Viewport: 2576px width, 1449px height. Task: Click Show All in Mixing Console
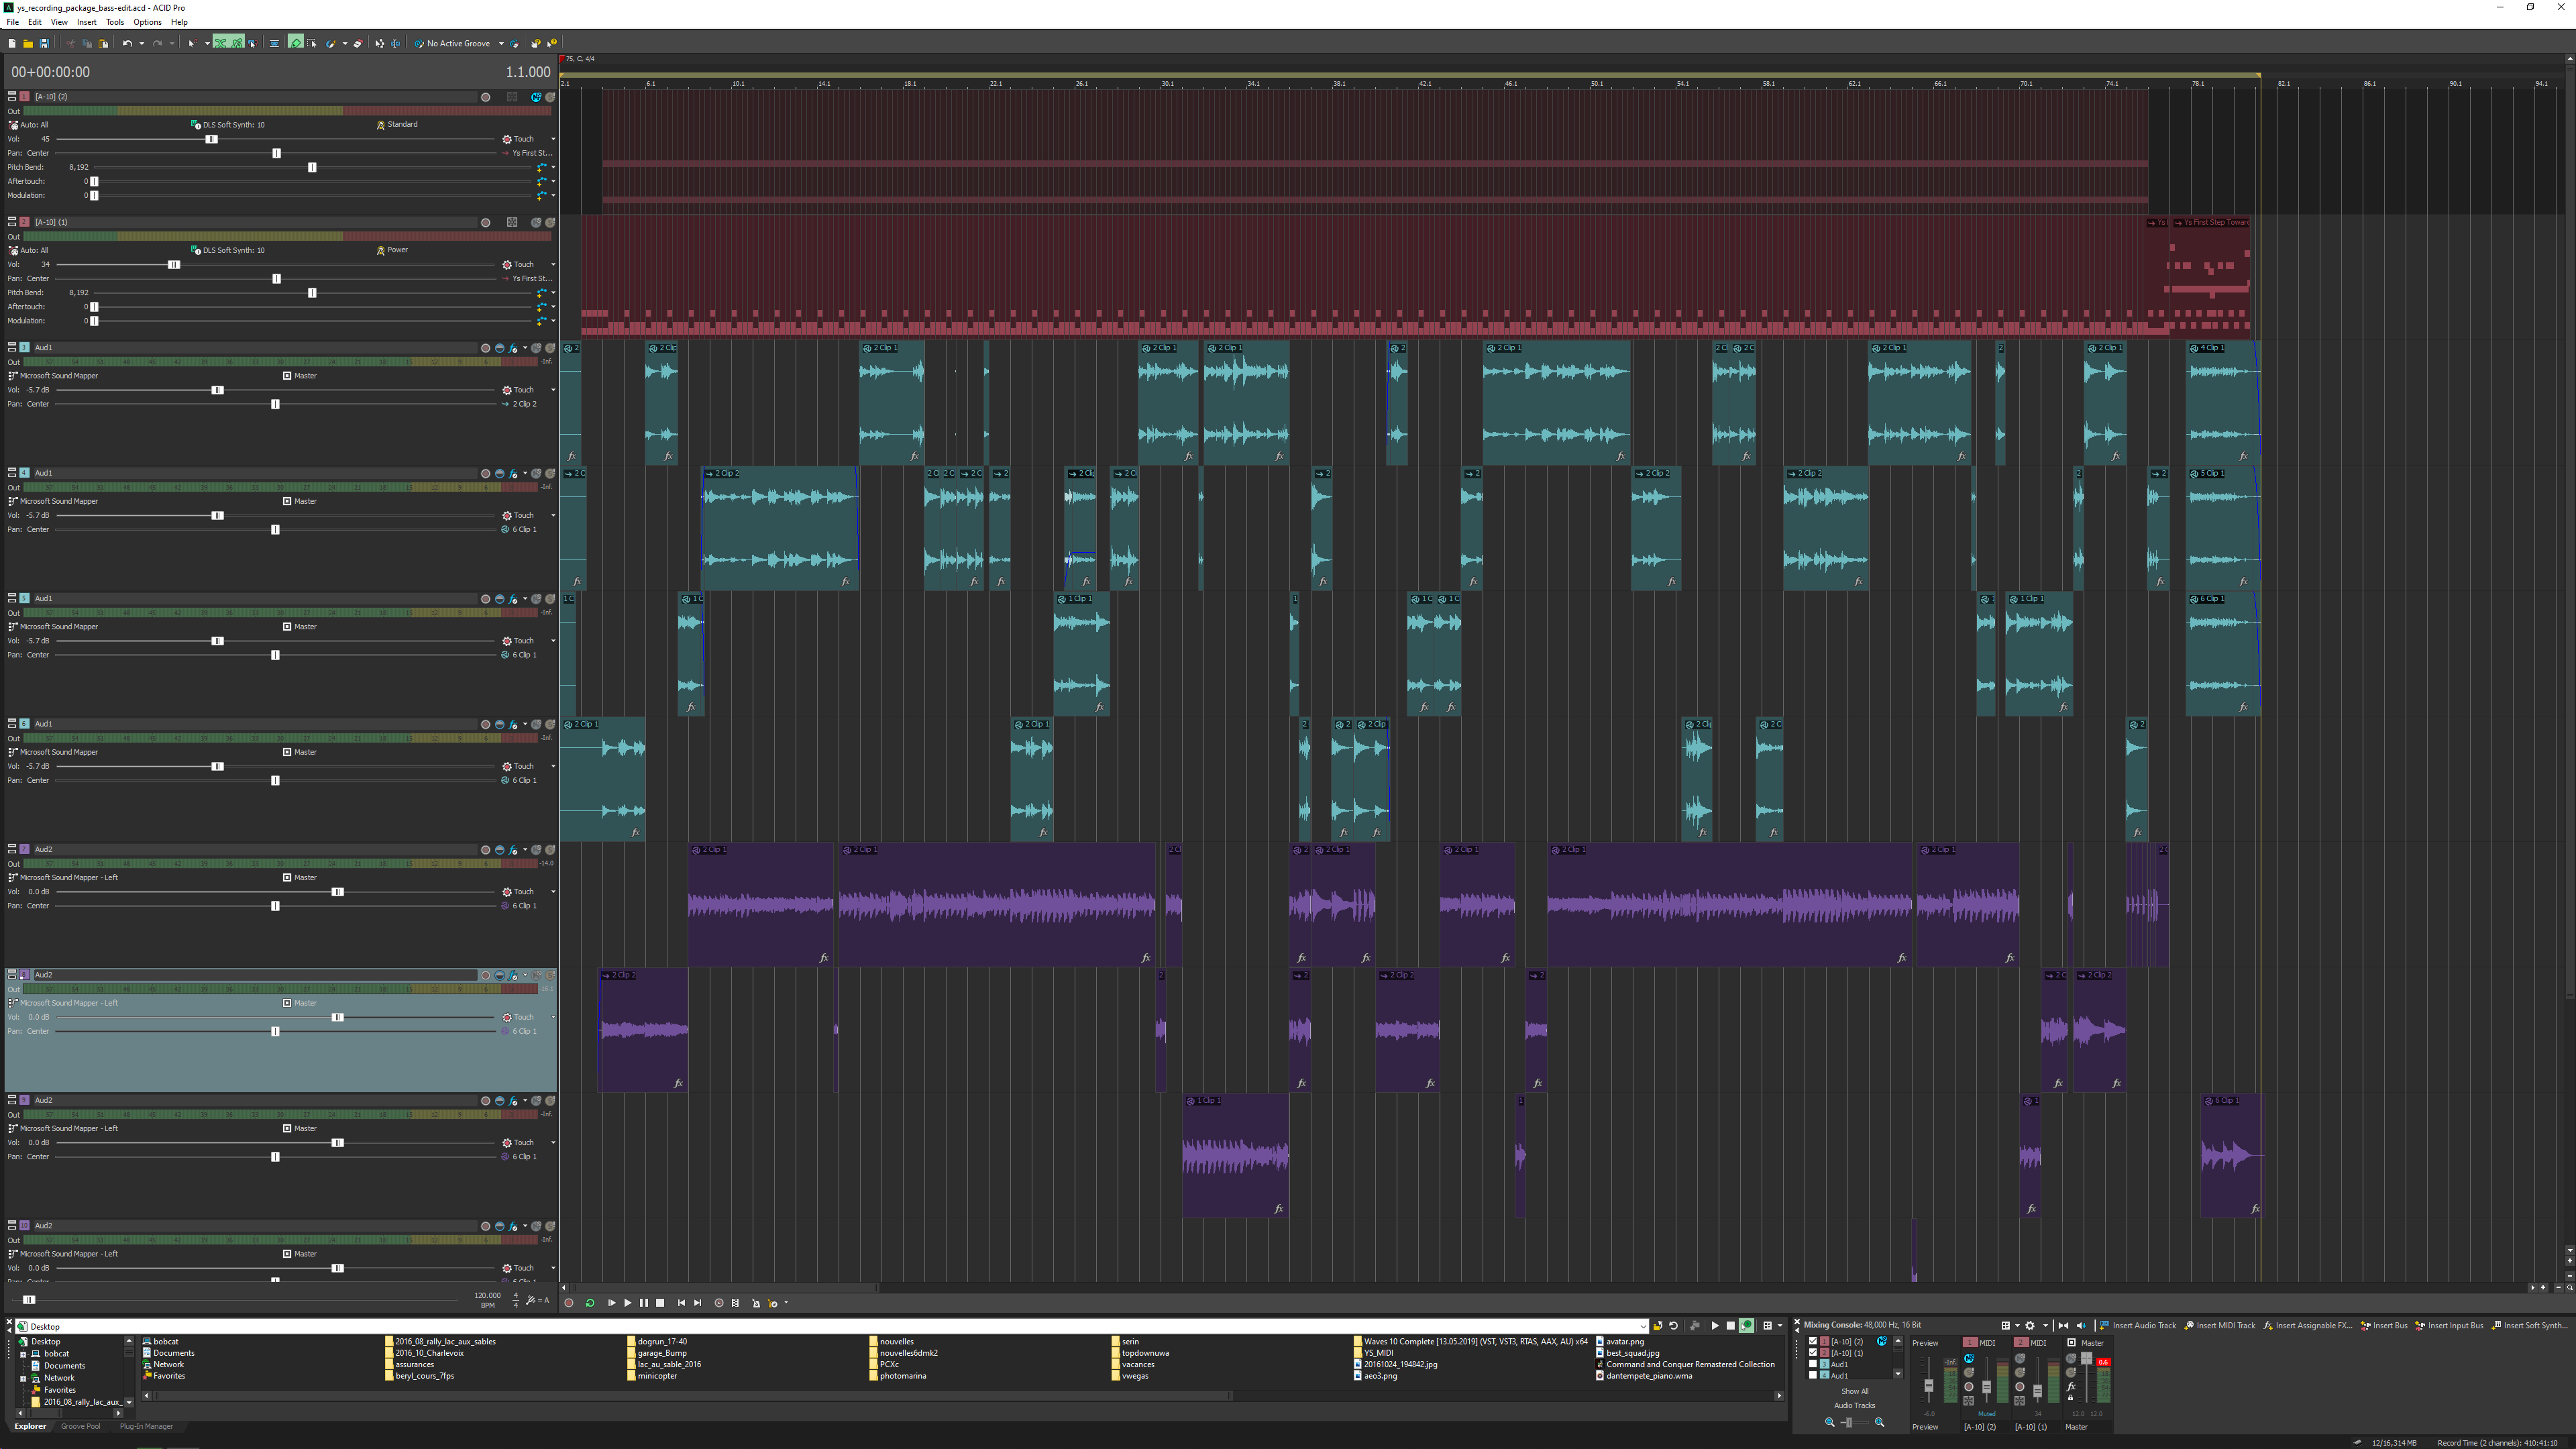tap(1855, 1392)
